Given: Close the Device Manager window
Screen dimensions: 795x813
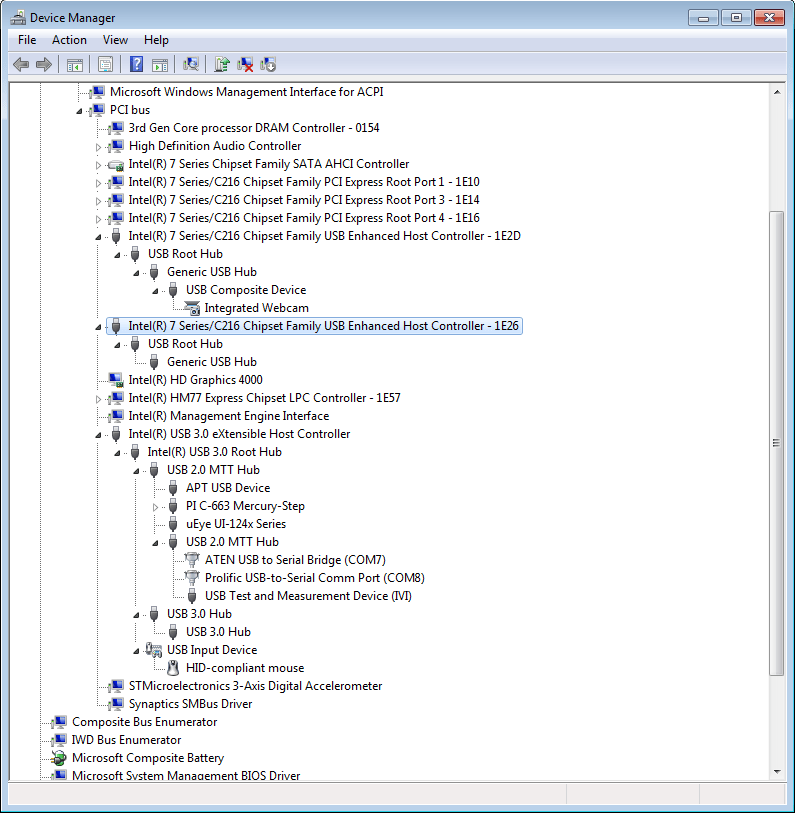Looking at the screenshot, I should click(x=769, y=18).
